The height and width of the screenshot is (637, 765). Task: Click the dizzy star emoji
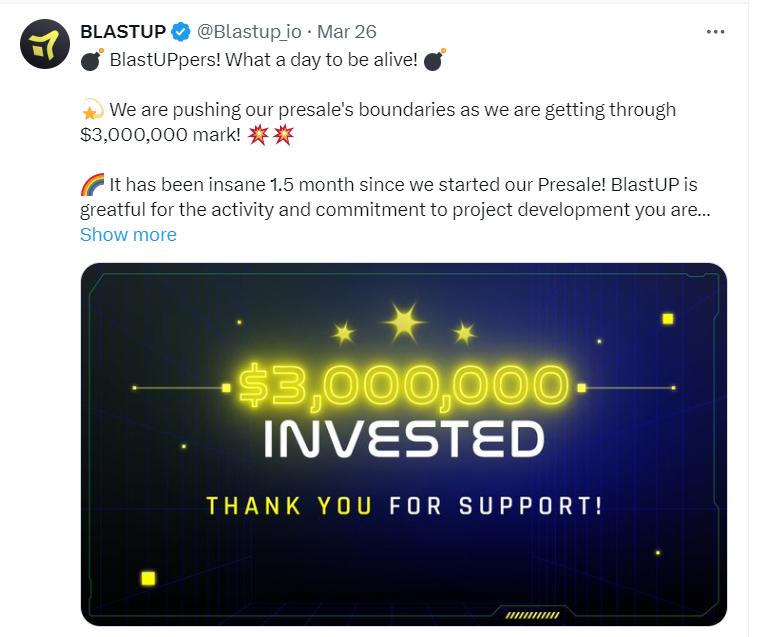(x=92, y=110)
